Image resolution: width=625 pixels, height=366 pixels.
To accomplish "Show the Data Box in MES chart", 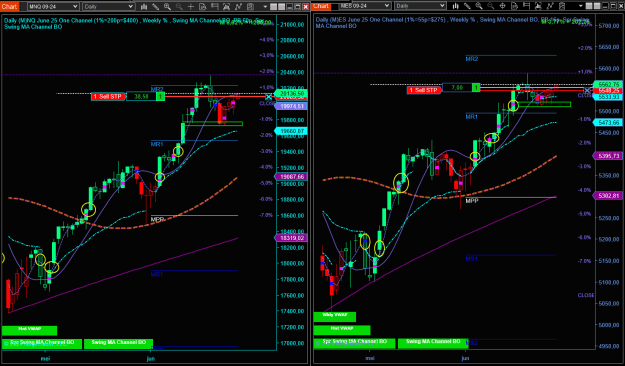I will point(514,6).
